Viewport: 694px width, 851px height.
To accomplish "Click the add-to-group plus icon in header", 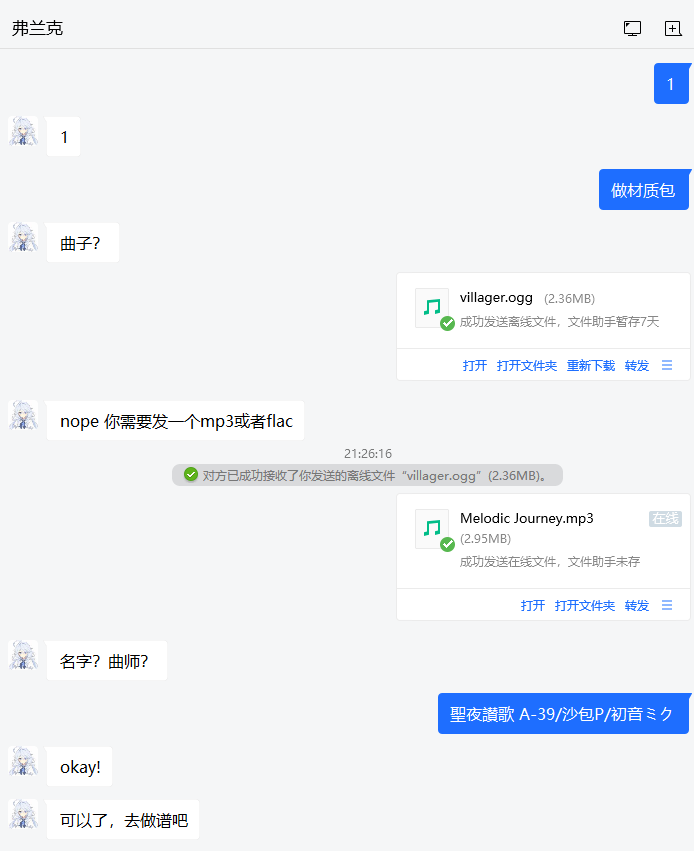I will (673, 28).
